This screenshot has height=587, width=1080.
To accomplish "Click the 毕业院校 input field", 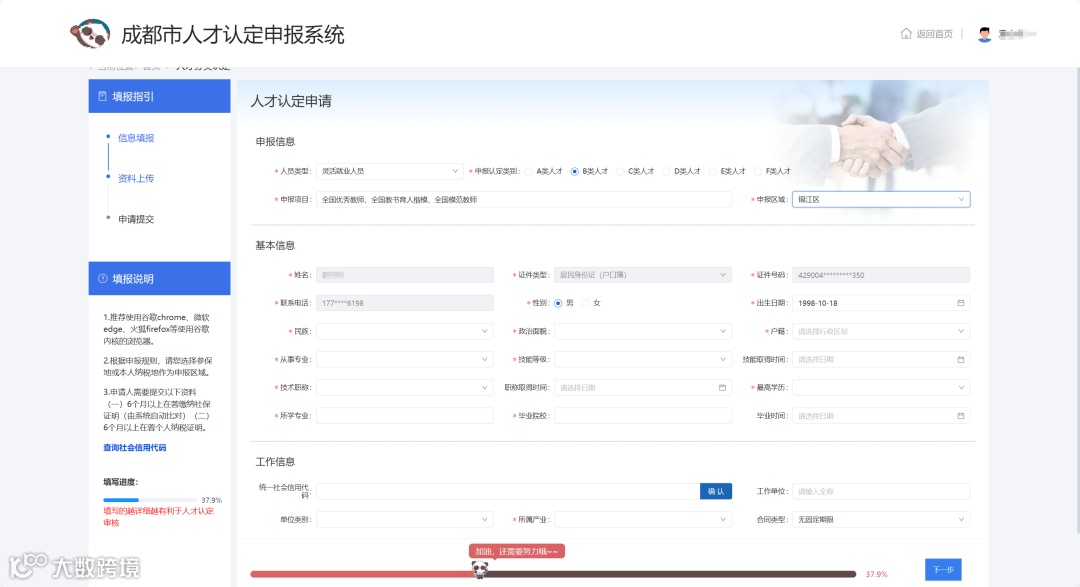I will 643,416.
